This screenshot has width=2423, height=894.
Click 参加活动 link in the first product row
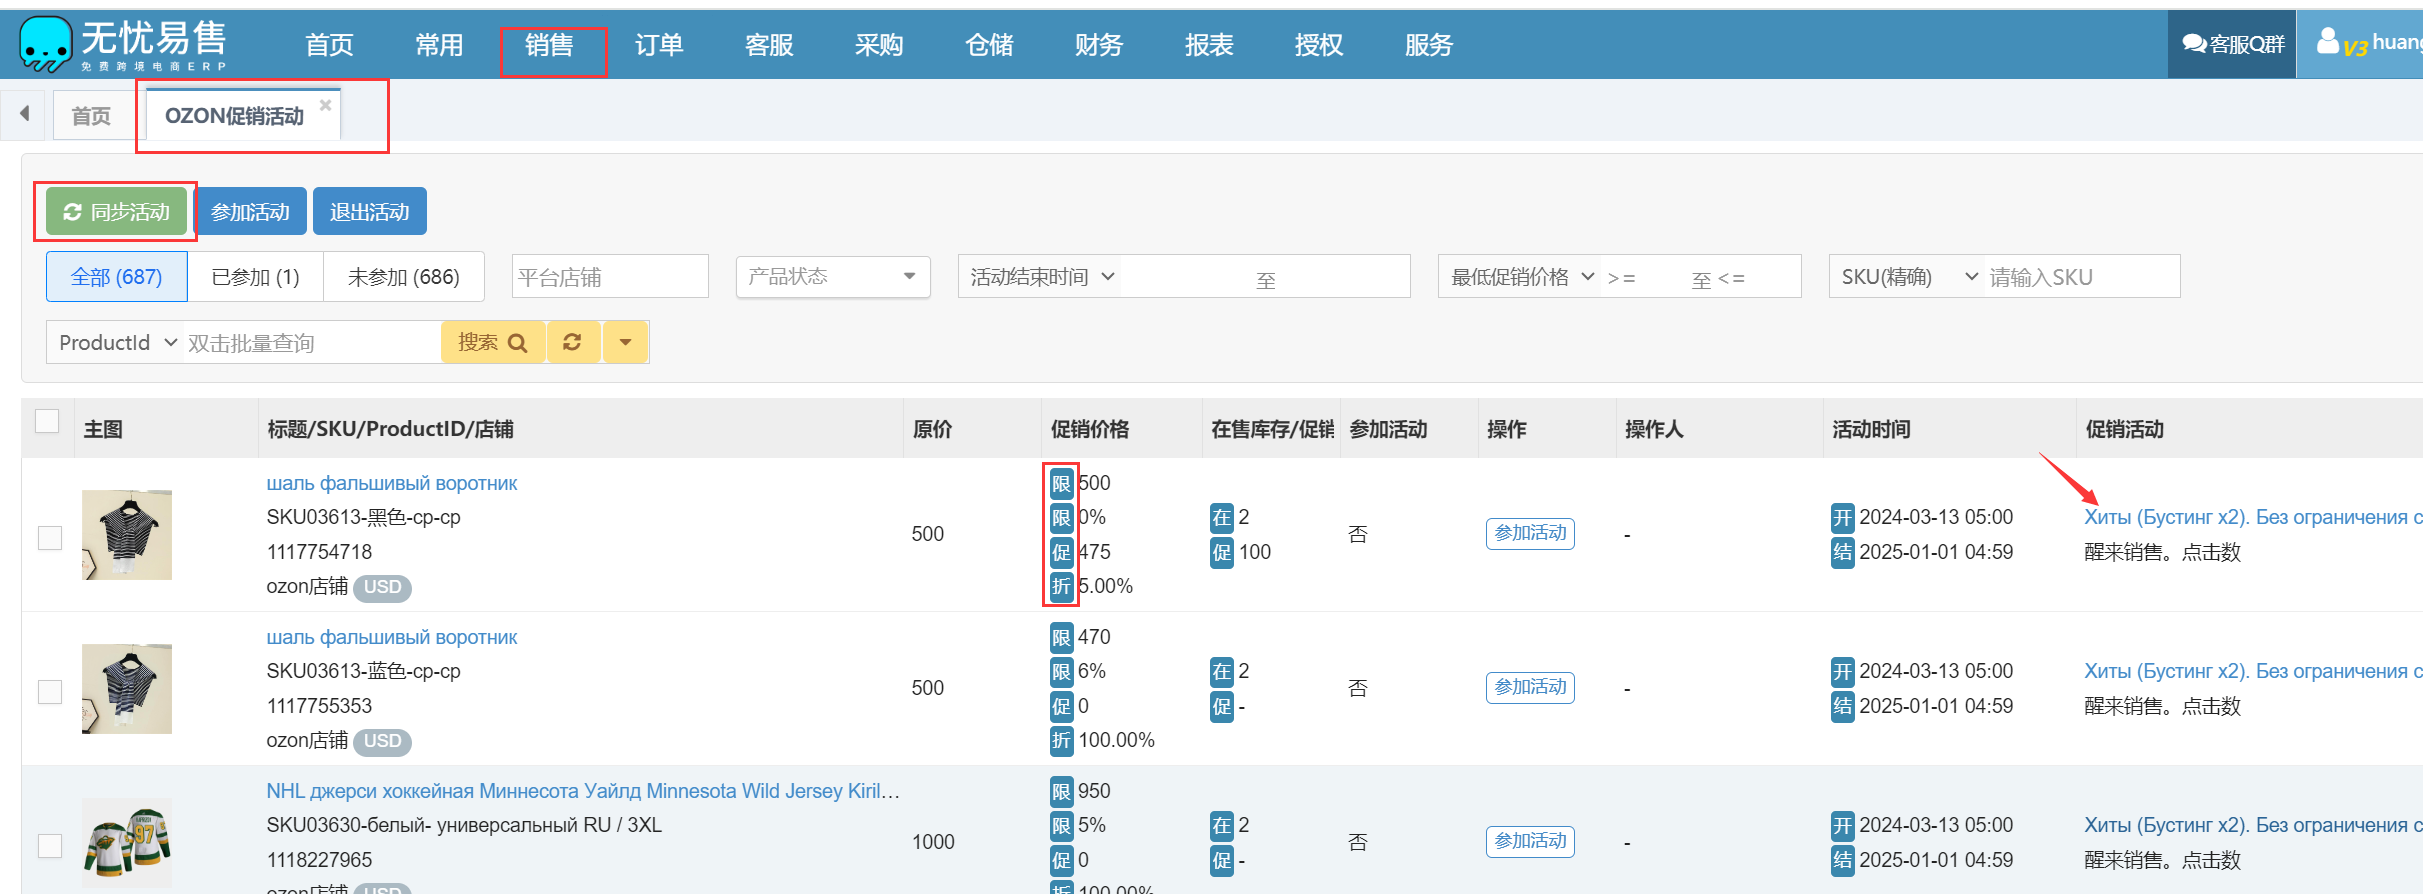tap(1529, 534)
